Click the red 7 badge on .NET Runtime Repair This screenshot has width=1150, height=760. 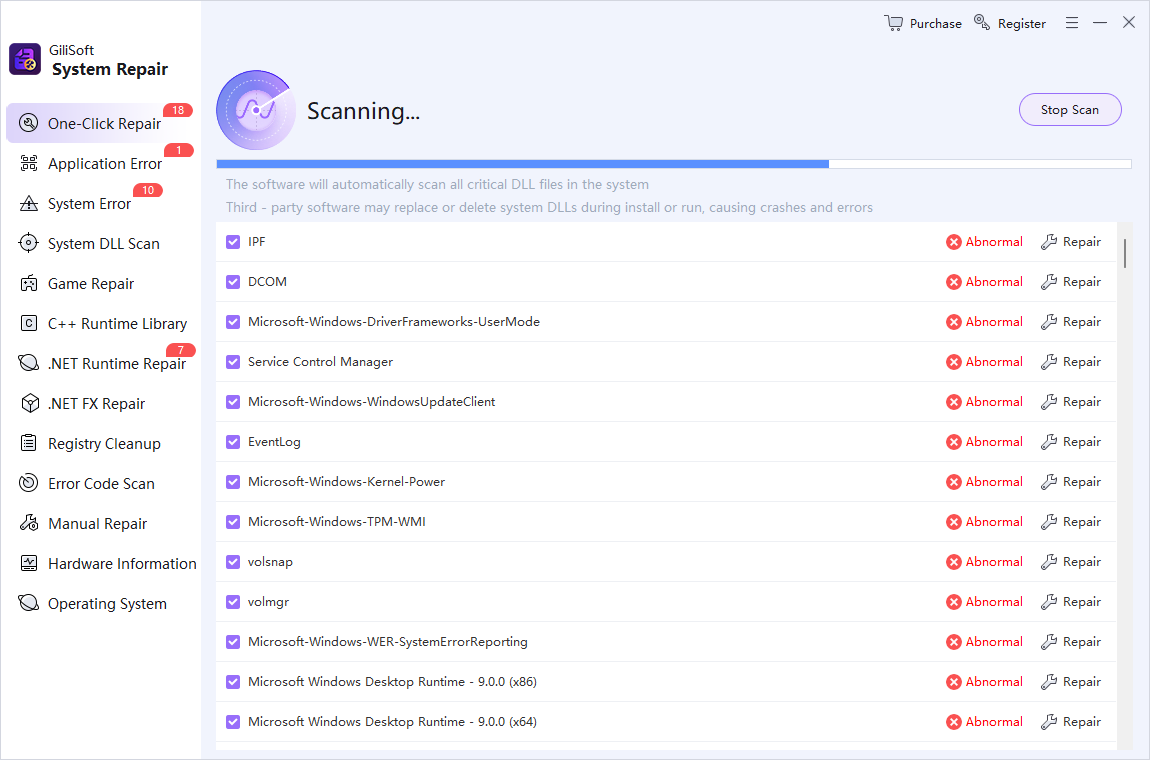tap(180, 350)
